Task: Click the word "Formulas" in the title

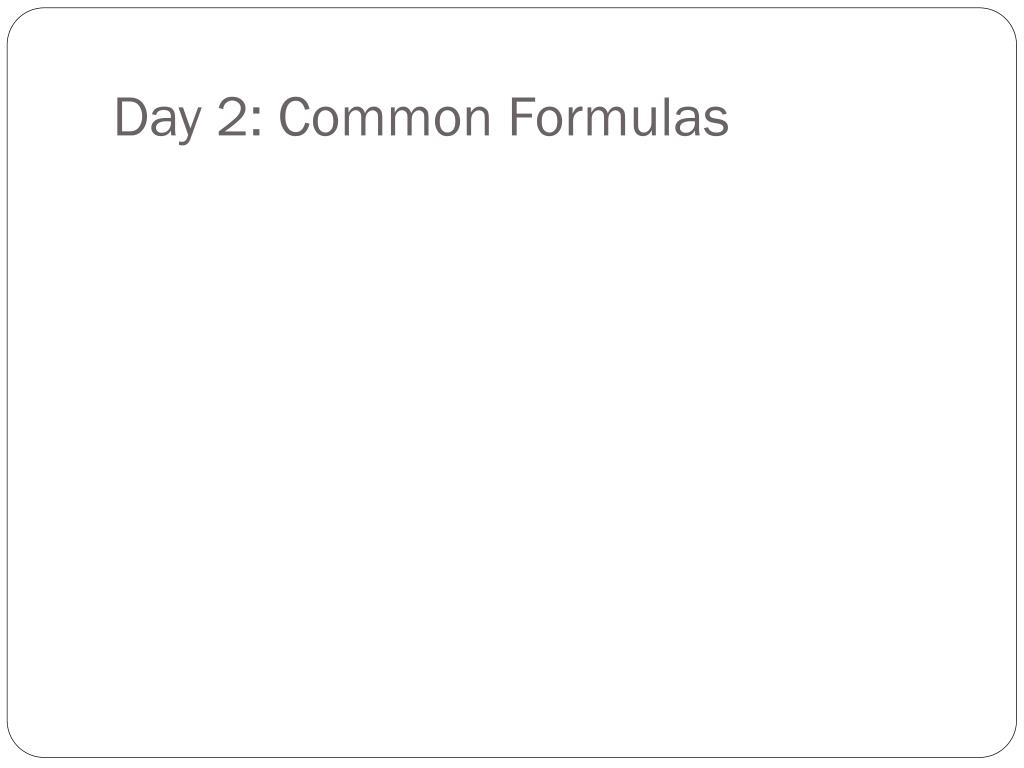Action: coord(618,116)
